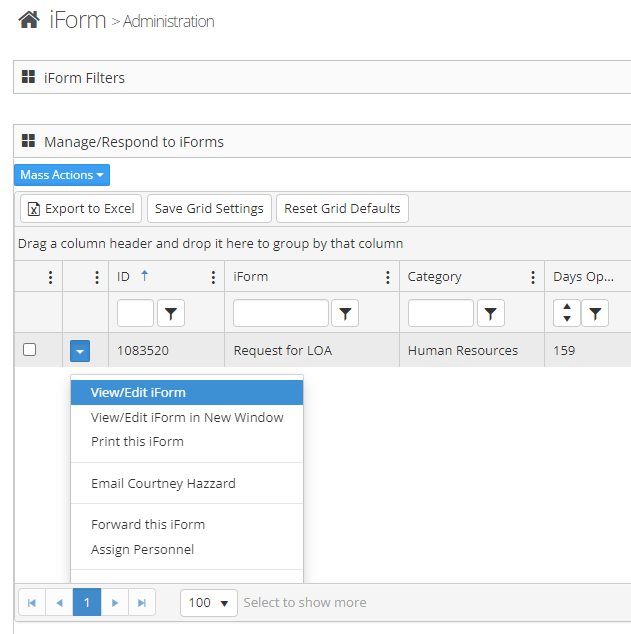The height and width of the screenshot is (634, 631).
Task: Open the Mass Actions dropdown
Action: [62, 175]
